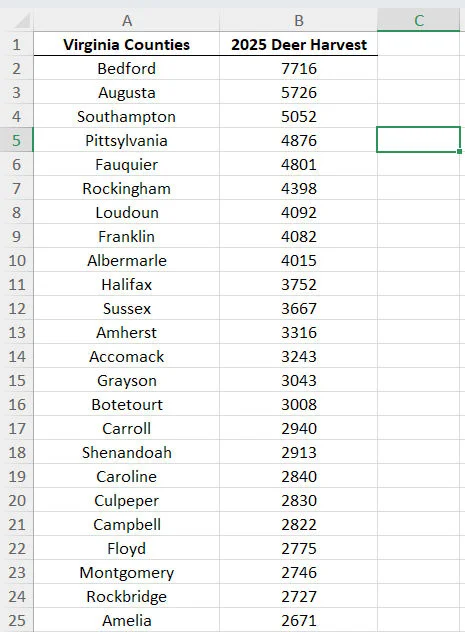Select the Bedford cell
Viewport: 465px width, 632px height.
coord(127,68)
